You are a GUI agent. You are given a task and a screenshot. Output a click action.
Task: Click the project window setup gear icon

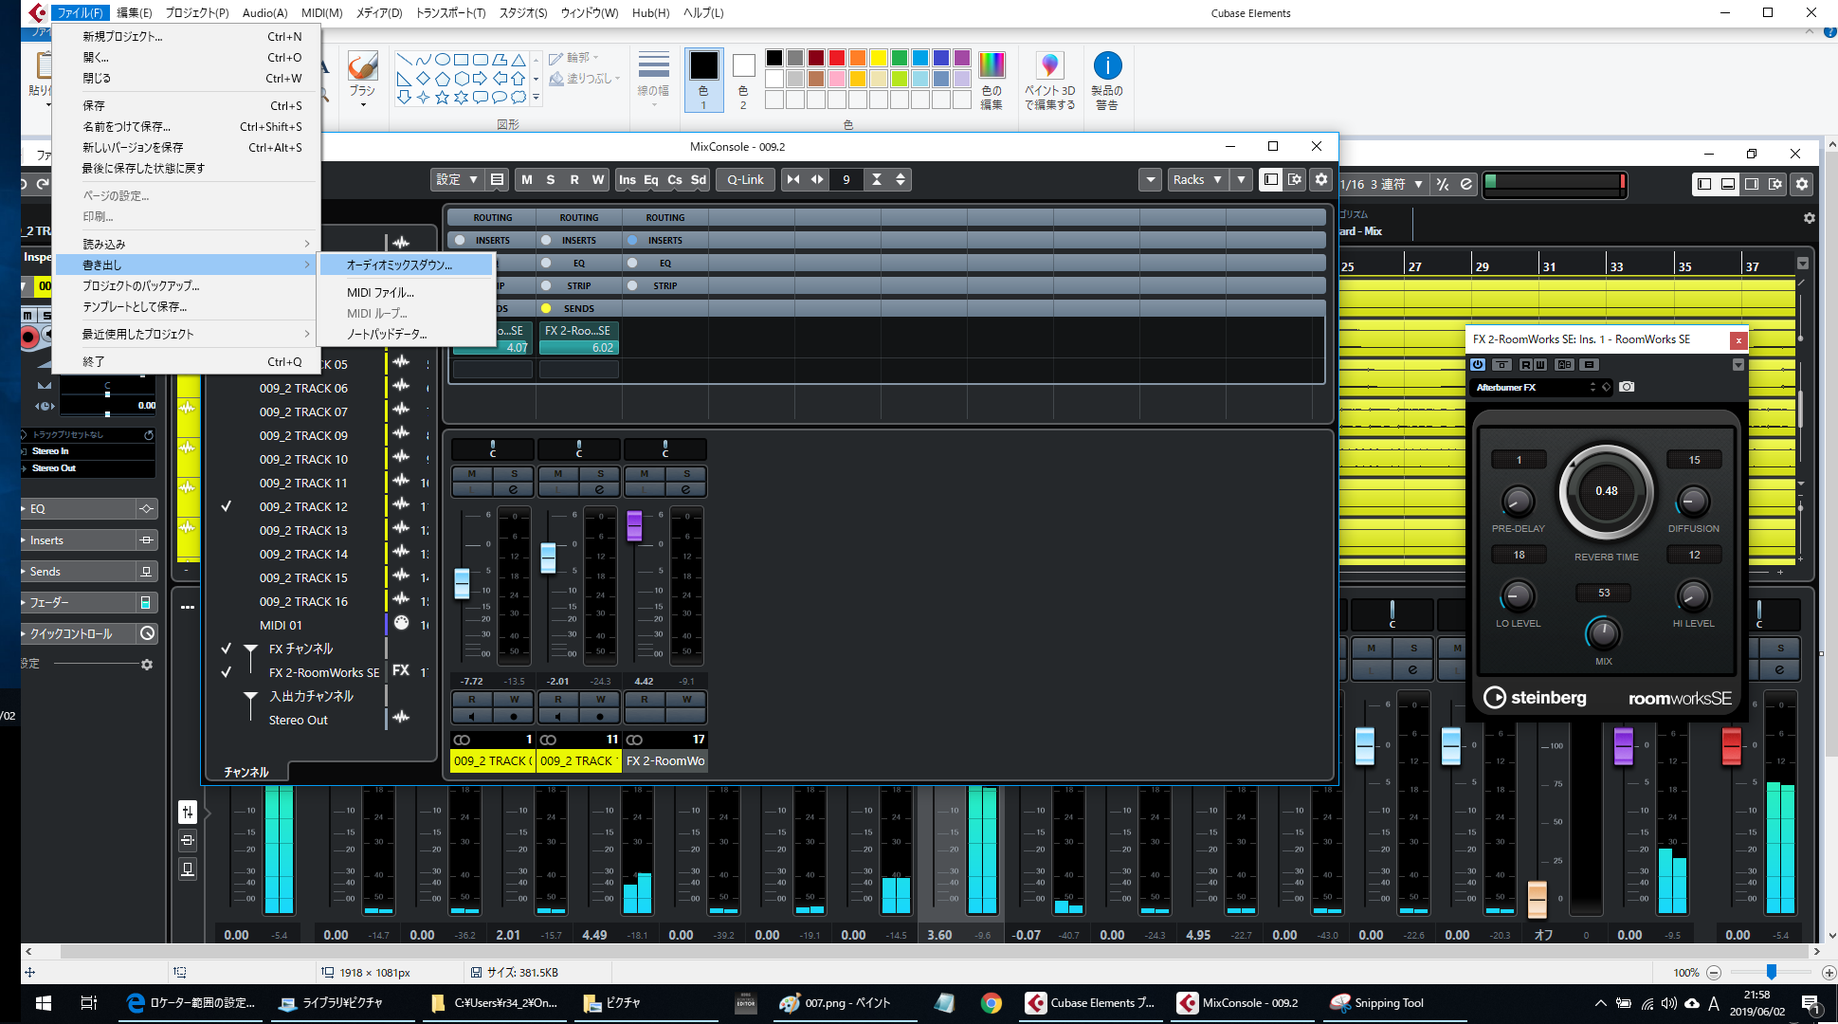[x=1802, y=184]
